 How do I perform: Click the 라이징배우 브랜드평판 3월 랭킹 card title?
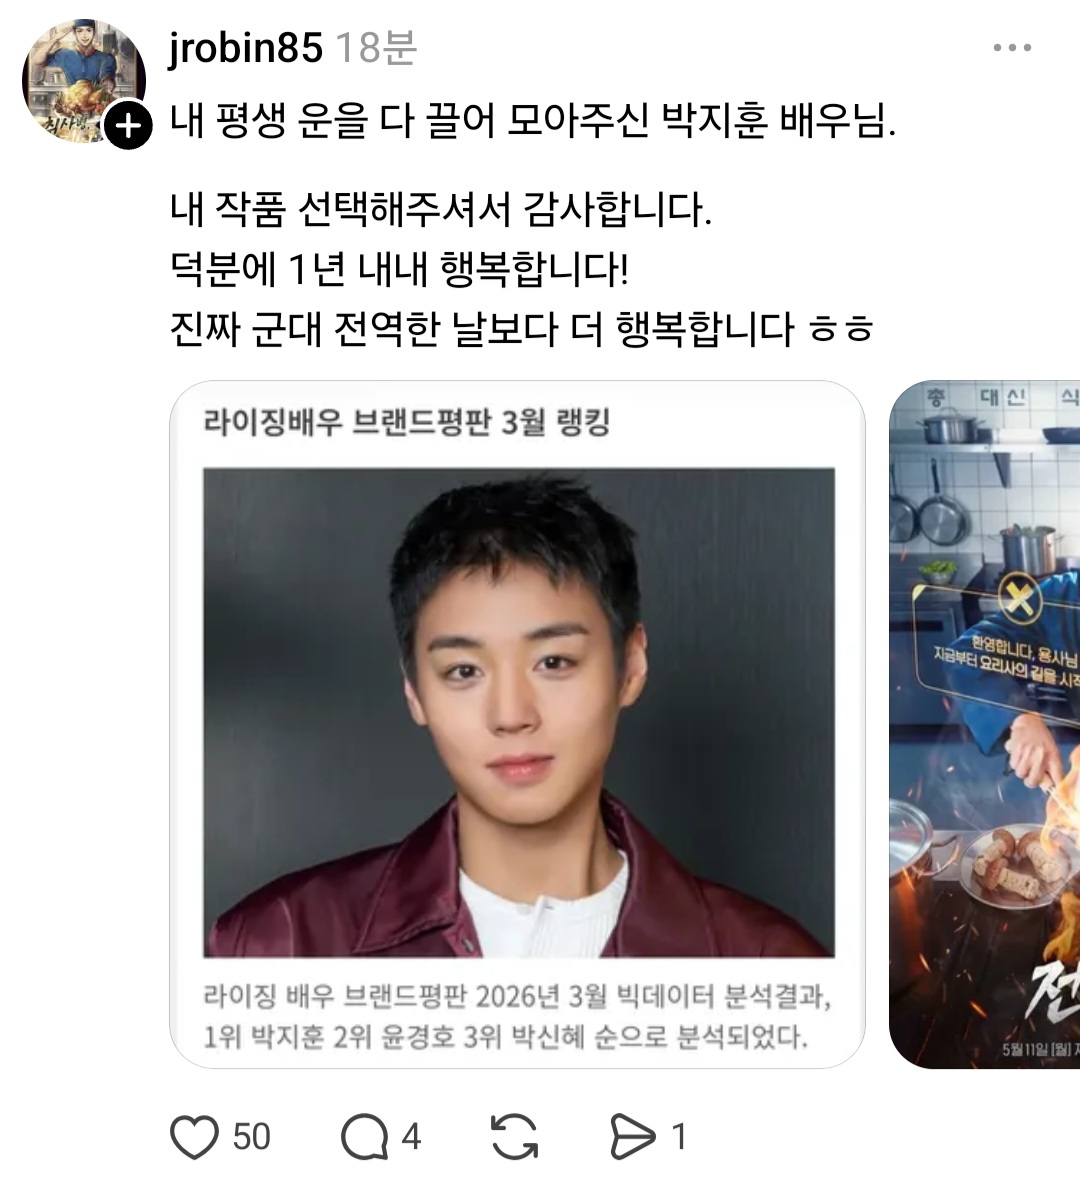click(x=406, y=422)
